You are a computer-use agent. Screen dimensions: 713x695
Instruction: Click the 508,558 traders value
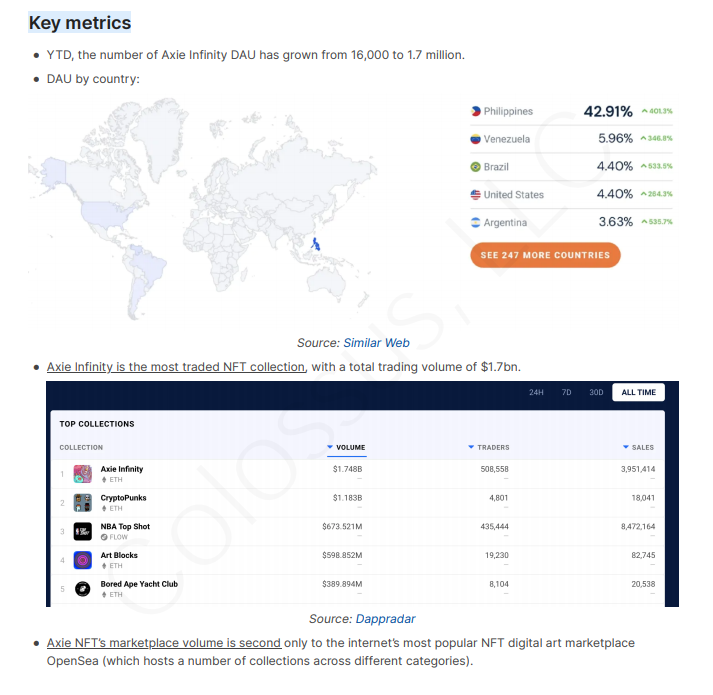[x=495, y=469]
